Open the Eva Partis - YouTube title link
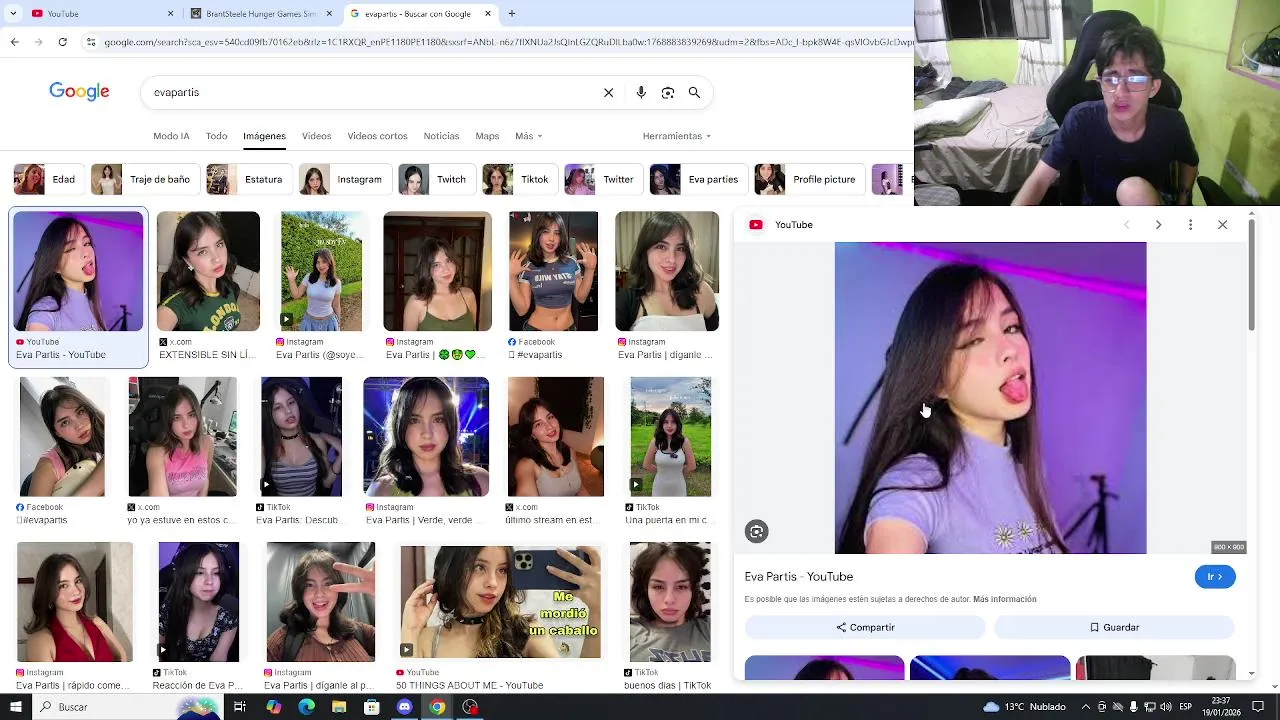Screen dimensions: 1280x720 pyautogui.click(x=799, y=577)
